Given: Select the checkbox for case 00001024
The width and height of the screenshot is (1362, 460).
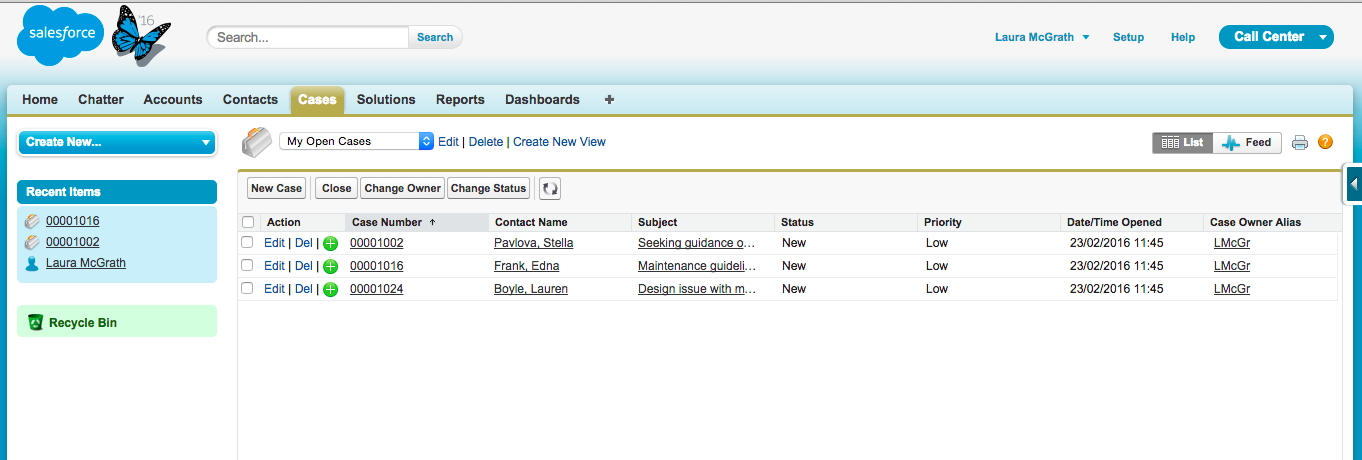Looking at the screenshot, I should [248, 289].
